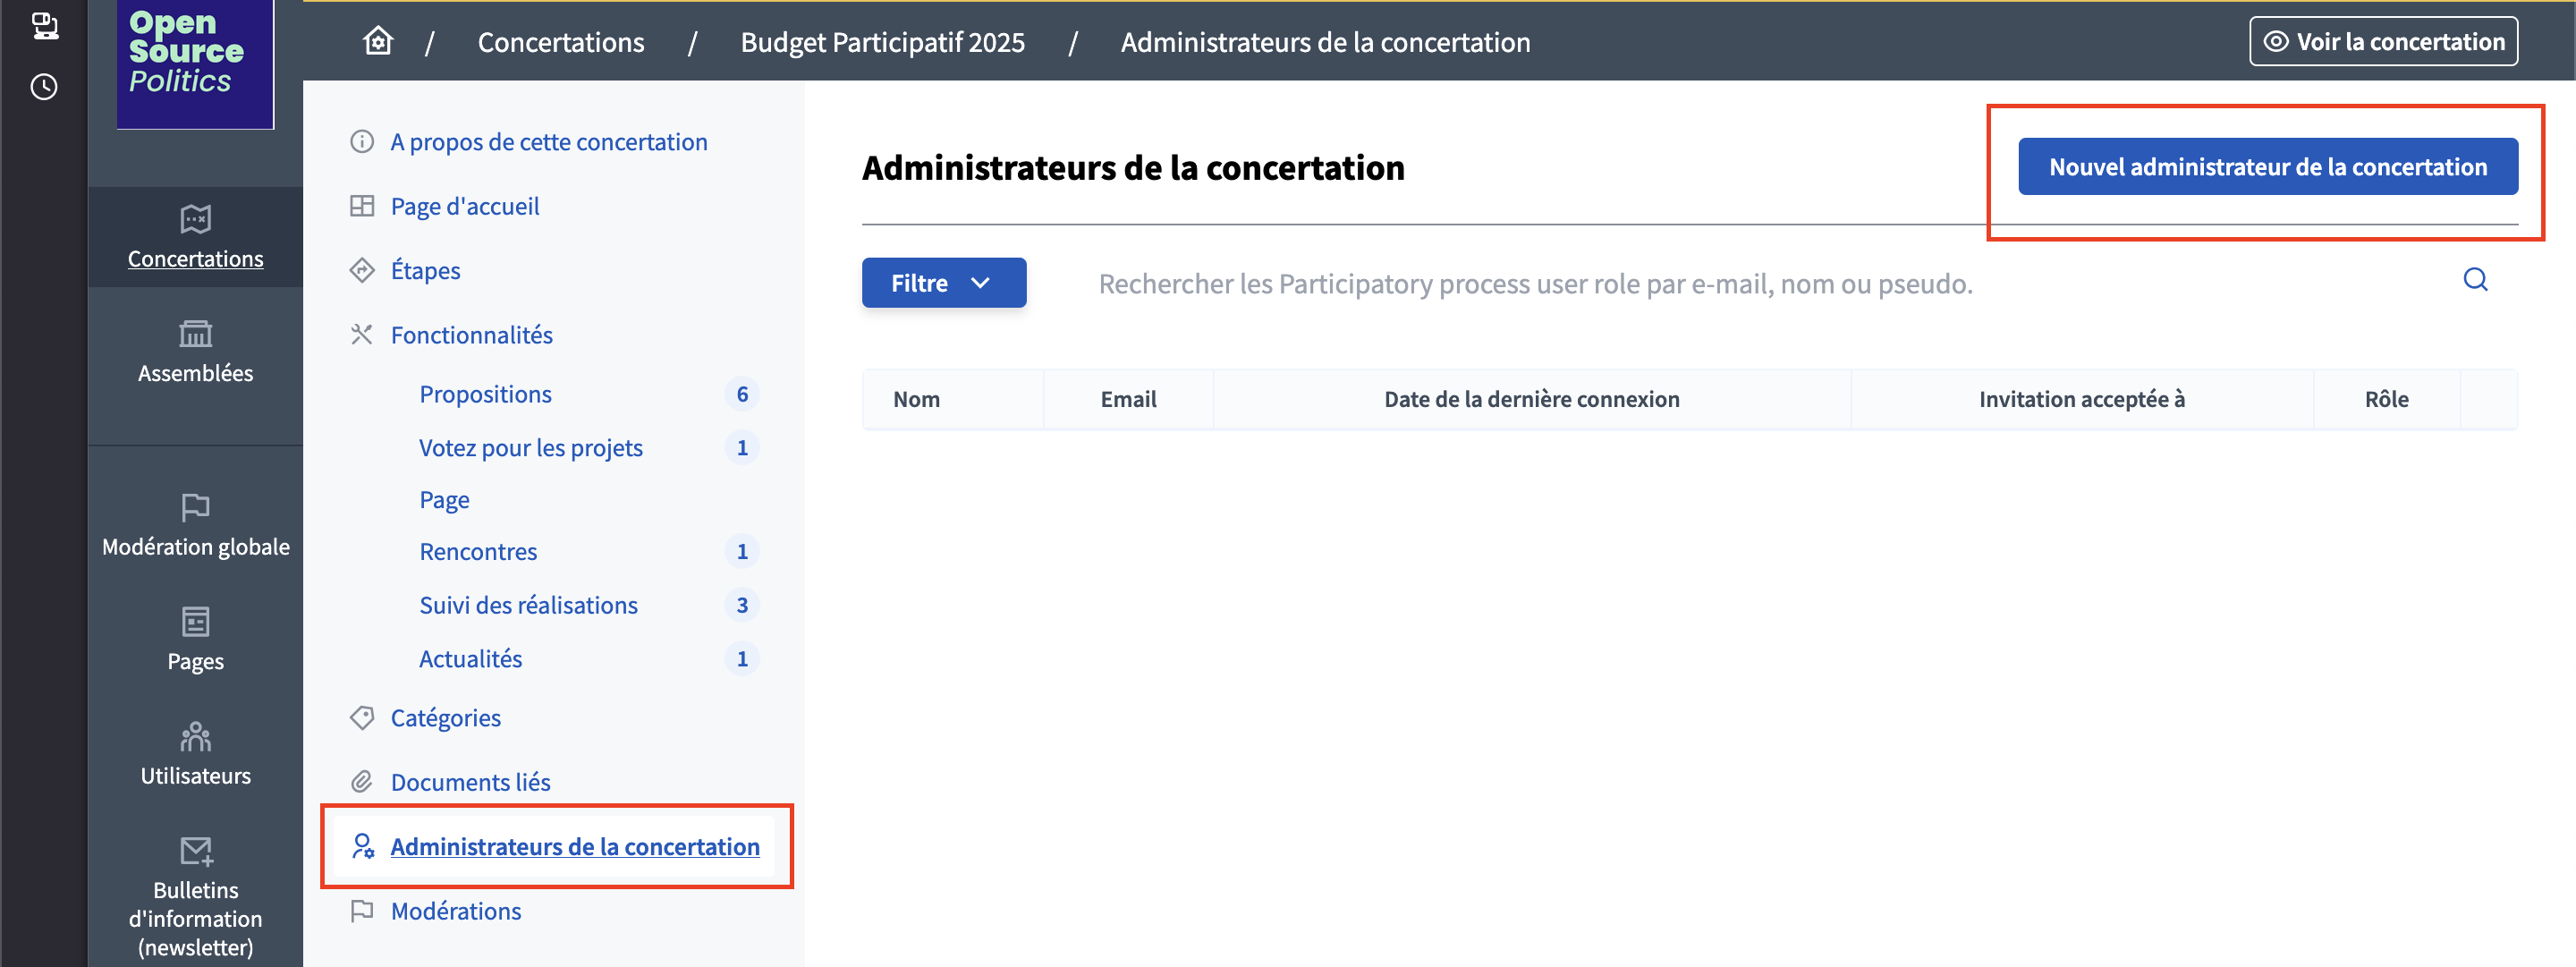Click Voir la concertation button
The image size is (2576, 967).
click(2382, 41)
